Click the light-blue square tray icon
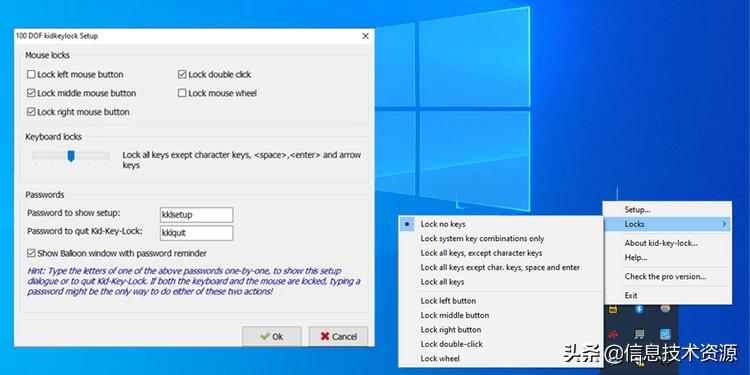The image size is (750, 375). (665, 334)
